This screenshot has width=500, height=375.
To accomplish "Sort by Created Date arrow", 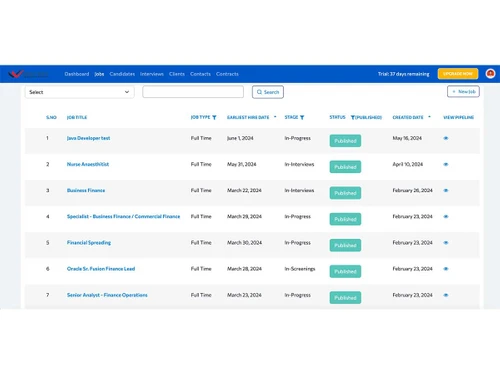I will 429,117.
